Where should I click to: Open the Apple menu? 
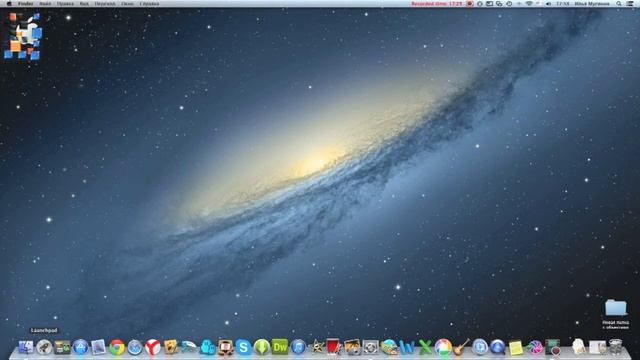(9, 4)
